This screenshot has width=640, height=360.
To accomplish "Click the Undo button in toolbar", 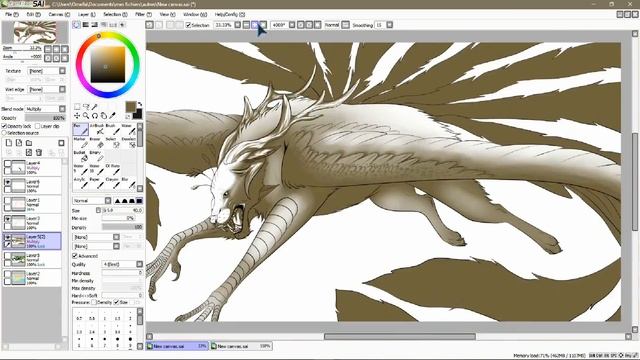I will tap(149, 25).
